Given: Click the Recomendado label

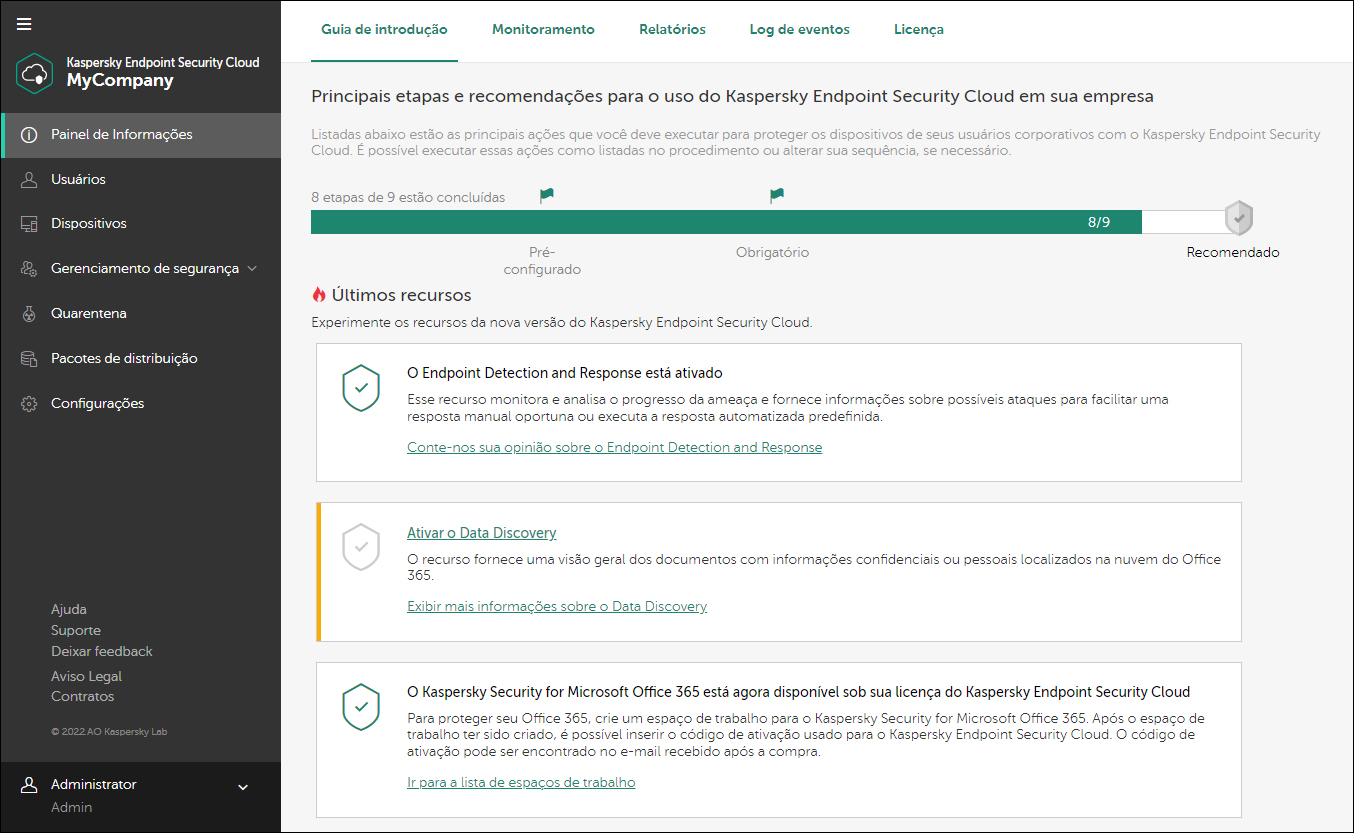Looking at the screenshot, I should [1233, 252].
